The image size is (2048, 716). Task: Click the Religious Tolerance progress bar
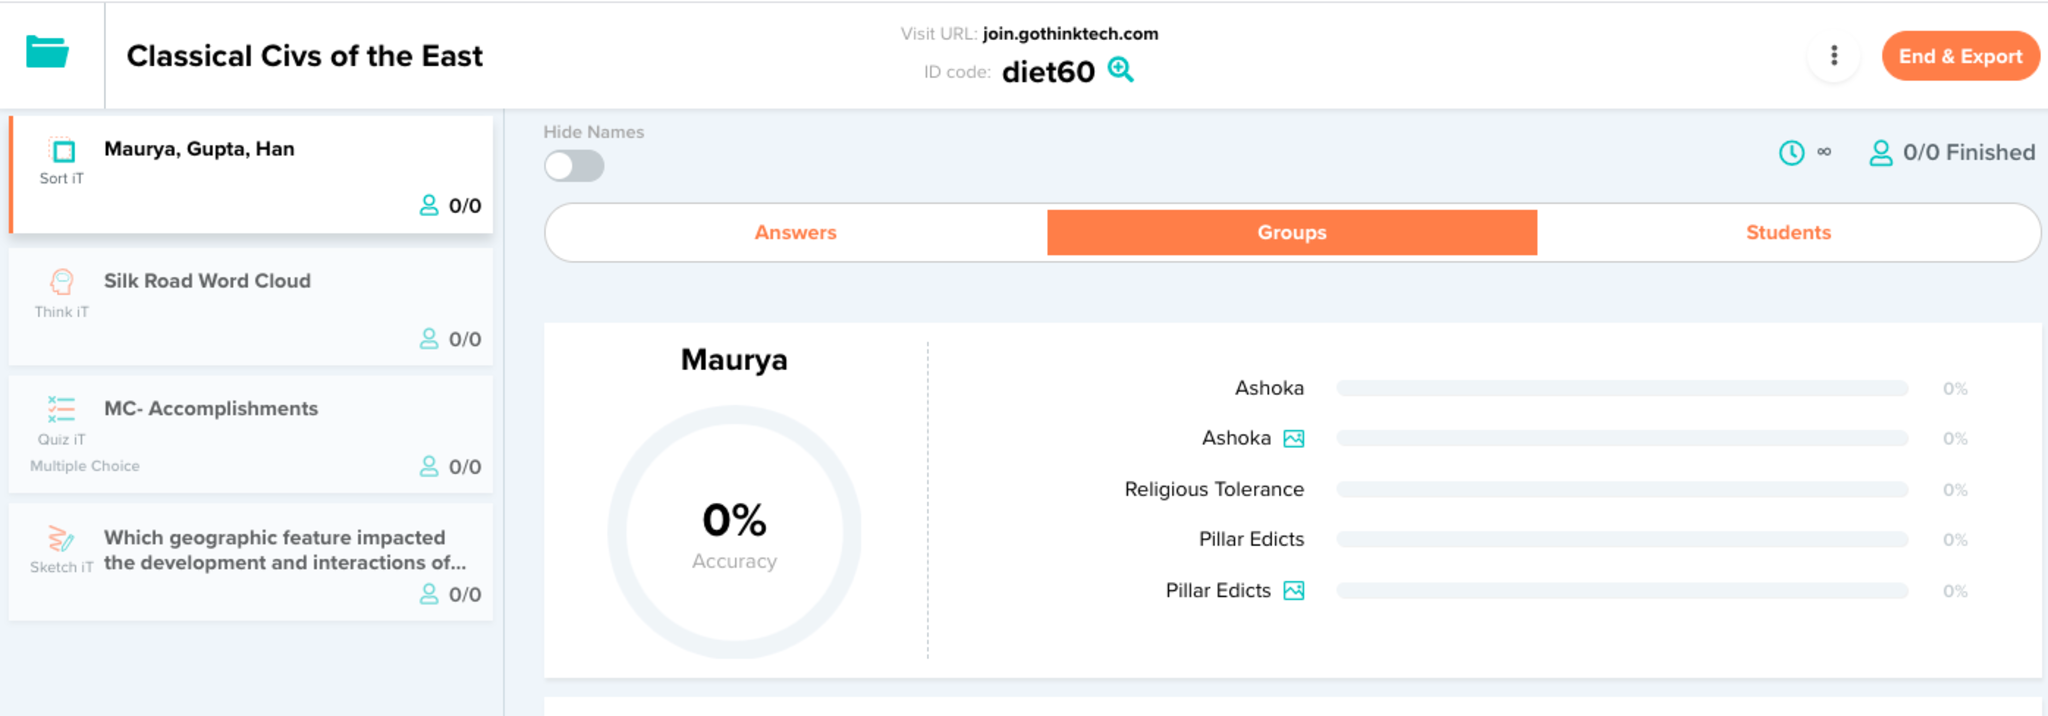(1621, 490)
